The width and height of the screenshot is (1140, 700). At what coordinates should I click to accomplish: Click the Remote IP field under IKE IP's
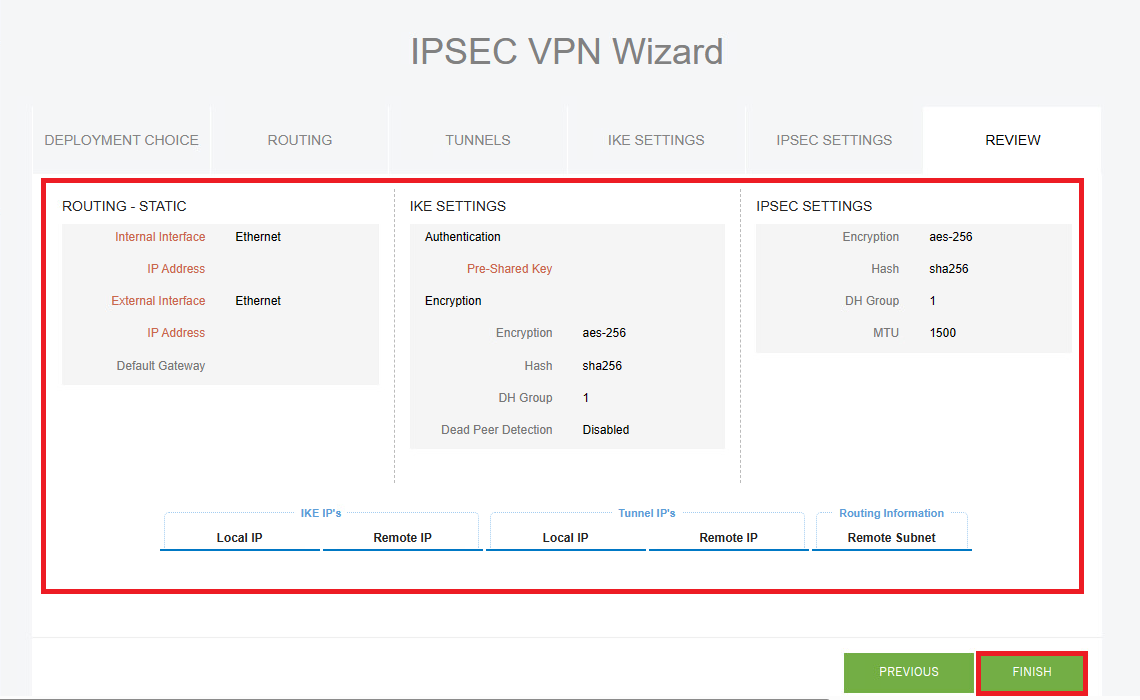tap(401, 537)
